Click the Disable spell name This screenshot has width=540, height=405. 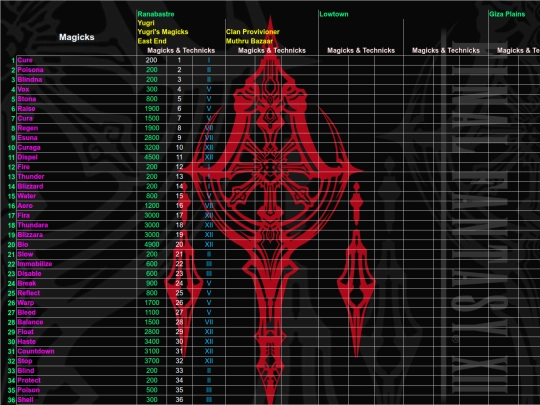click(30, 273)
